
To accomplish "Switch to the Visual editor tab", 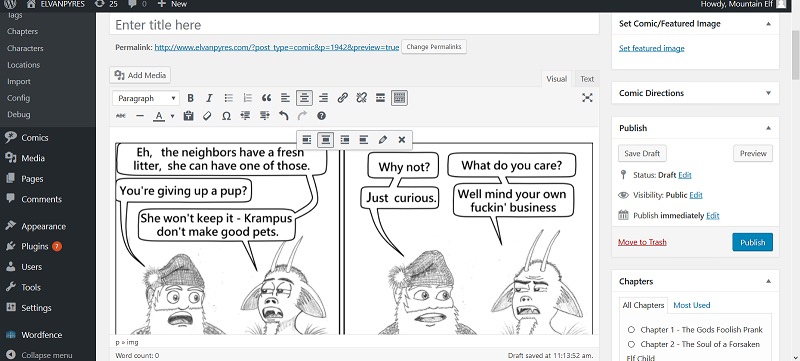I will (x=557, y=79).
